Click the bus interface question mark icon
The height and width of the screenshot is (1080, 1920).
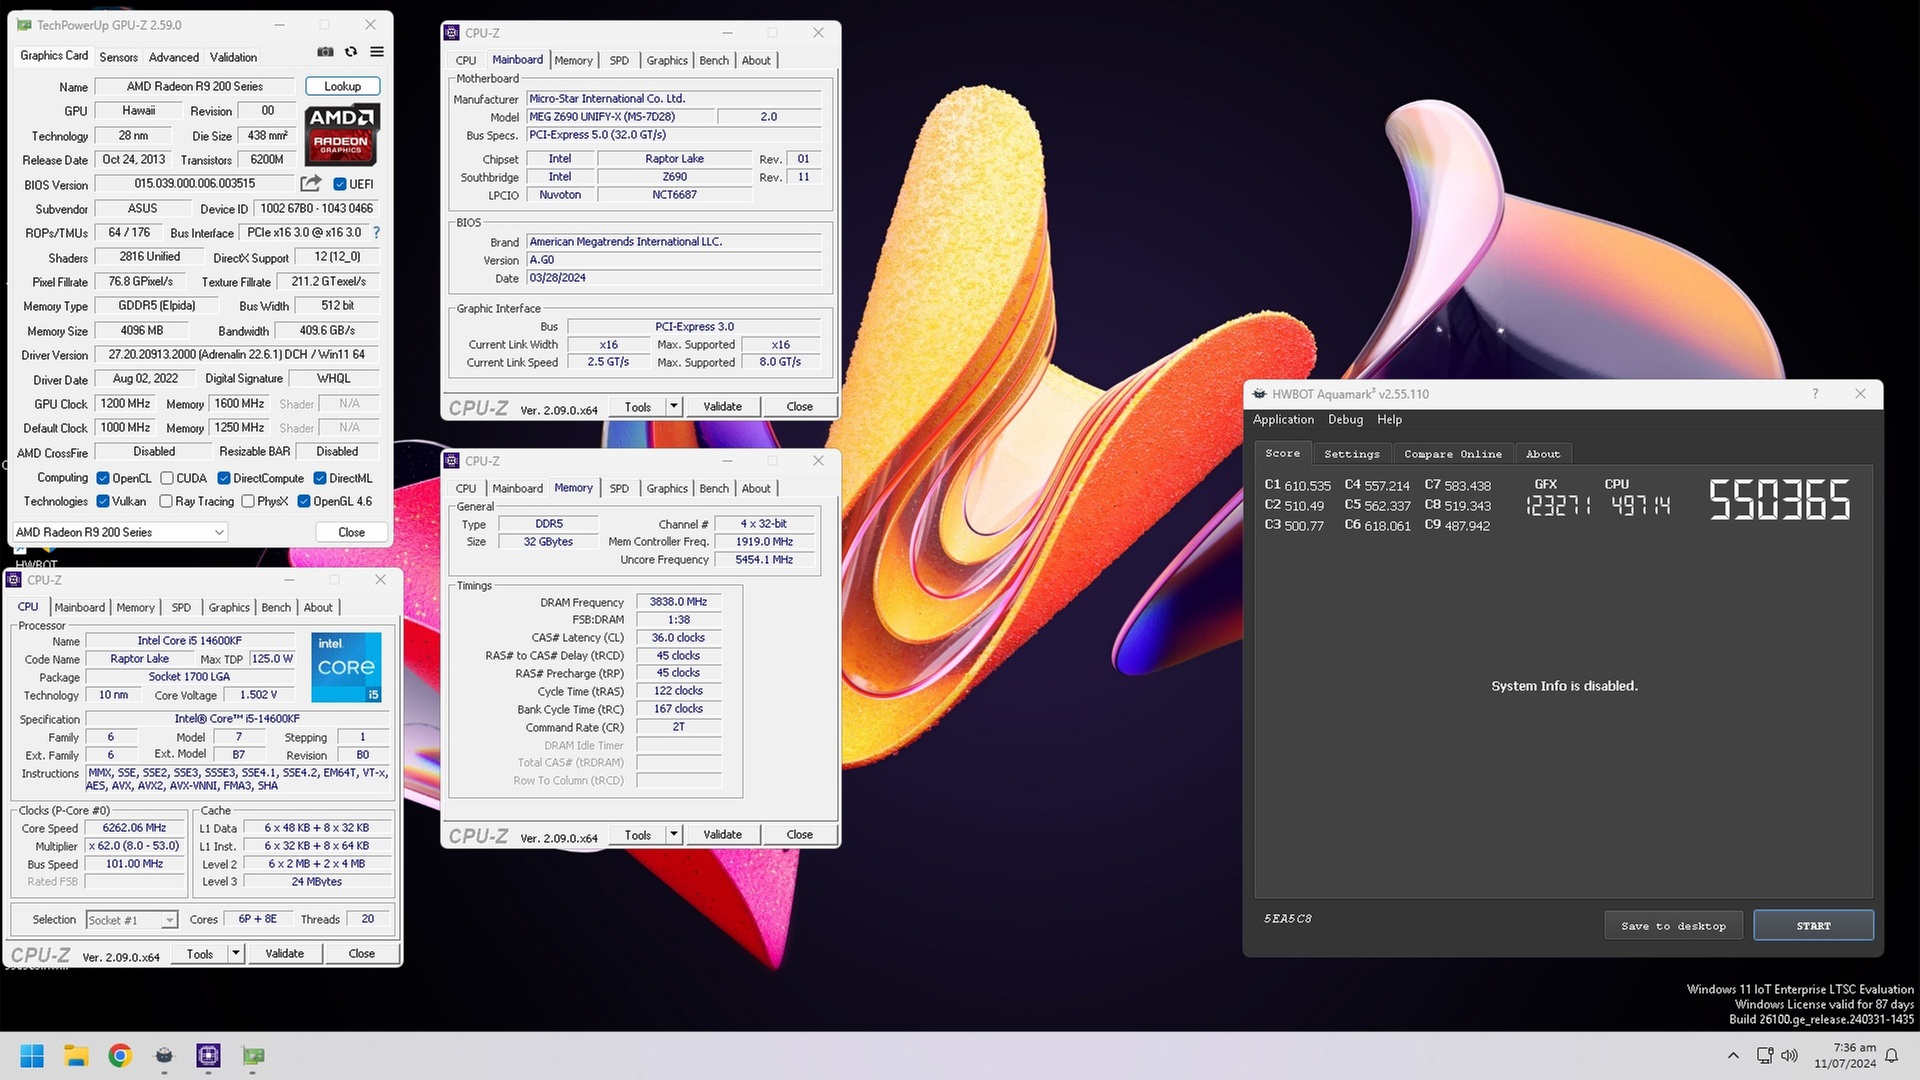tap(377, 232)
